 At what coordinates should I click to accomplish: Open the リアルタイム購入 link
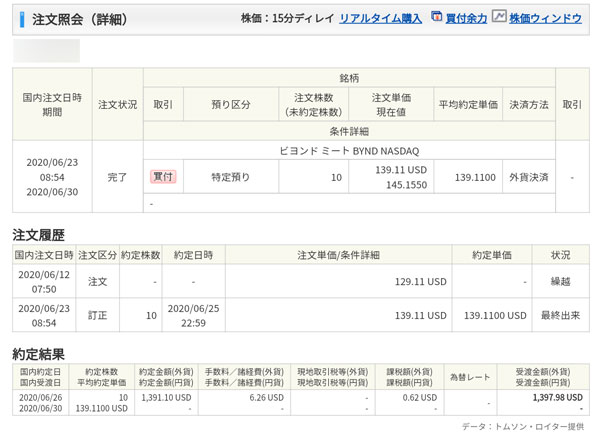pyautogui.click(x=380, y=18)
